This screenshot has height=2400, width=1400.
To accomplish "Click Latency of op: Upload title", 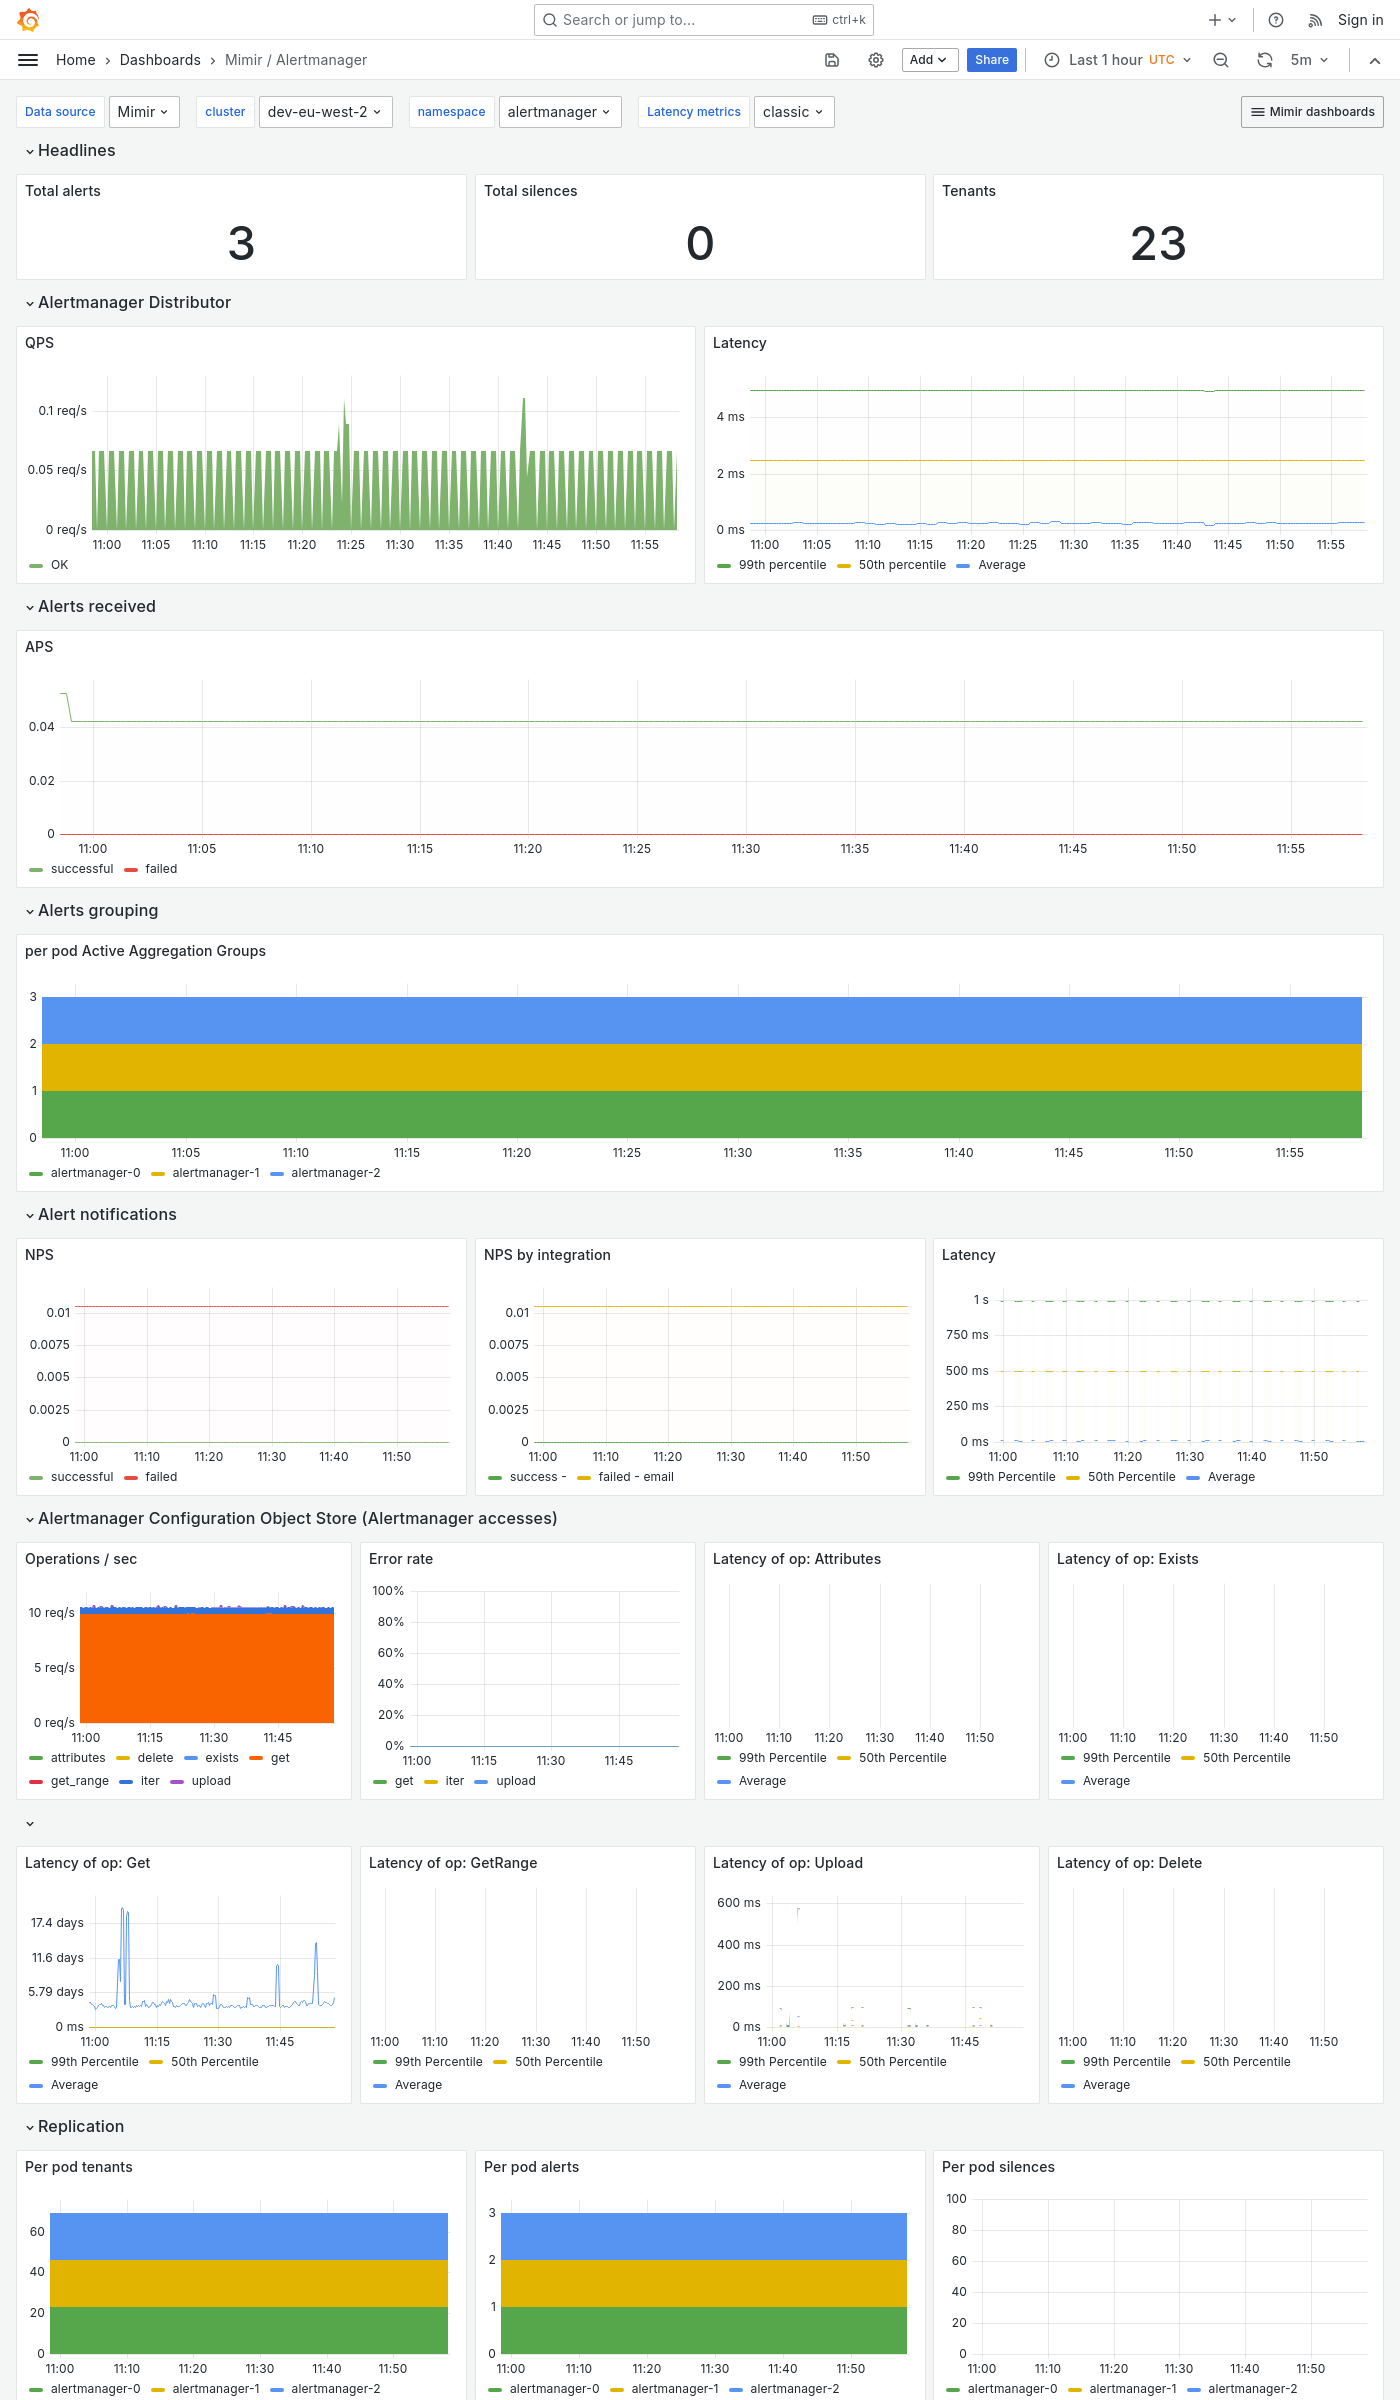I will click(x=788, y=1863).
